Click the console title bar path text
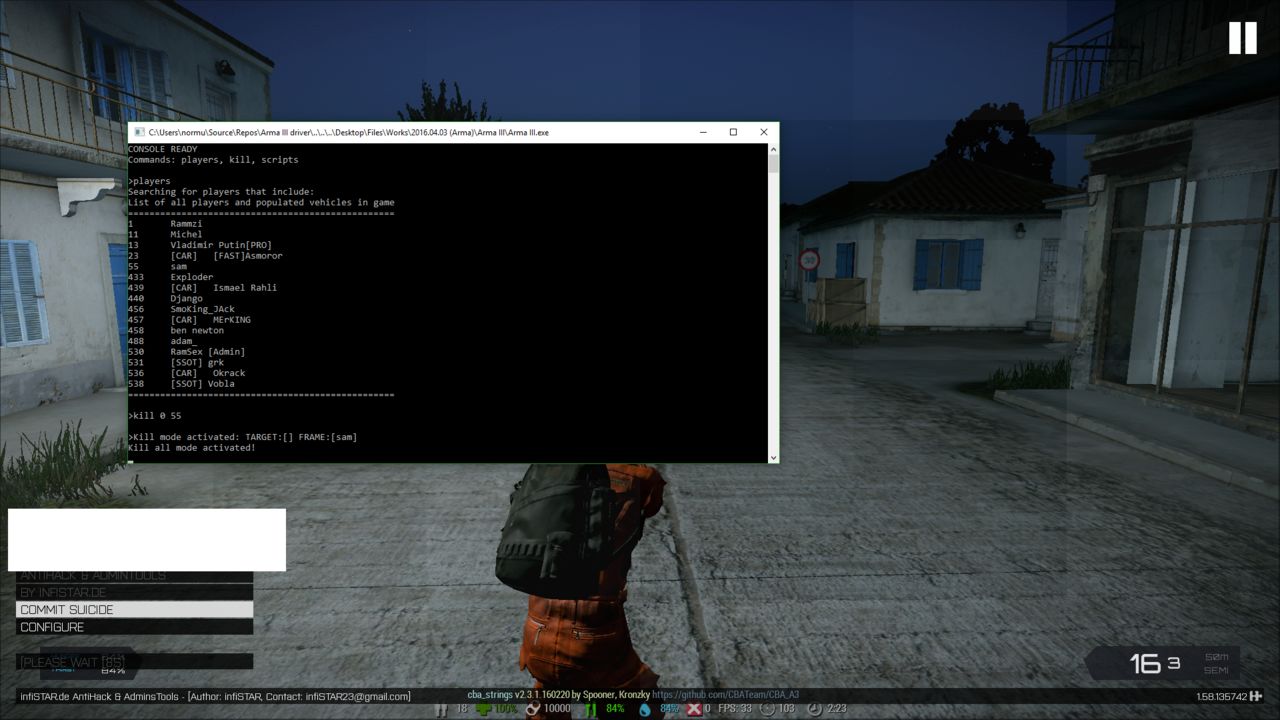1280x720 pixels. pos(348,132)
